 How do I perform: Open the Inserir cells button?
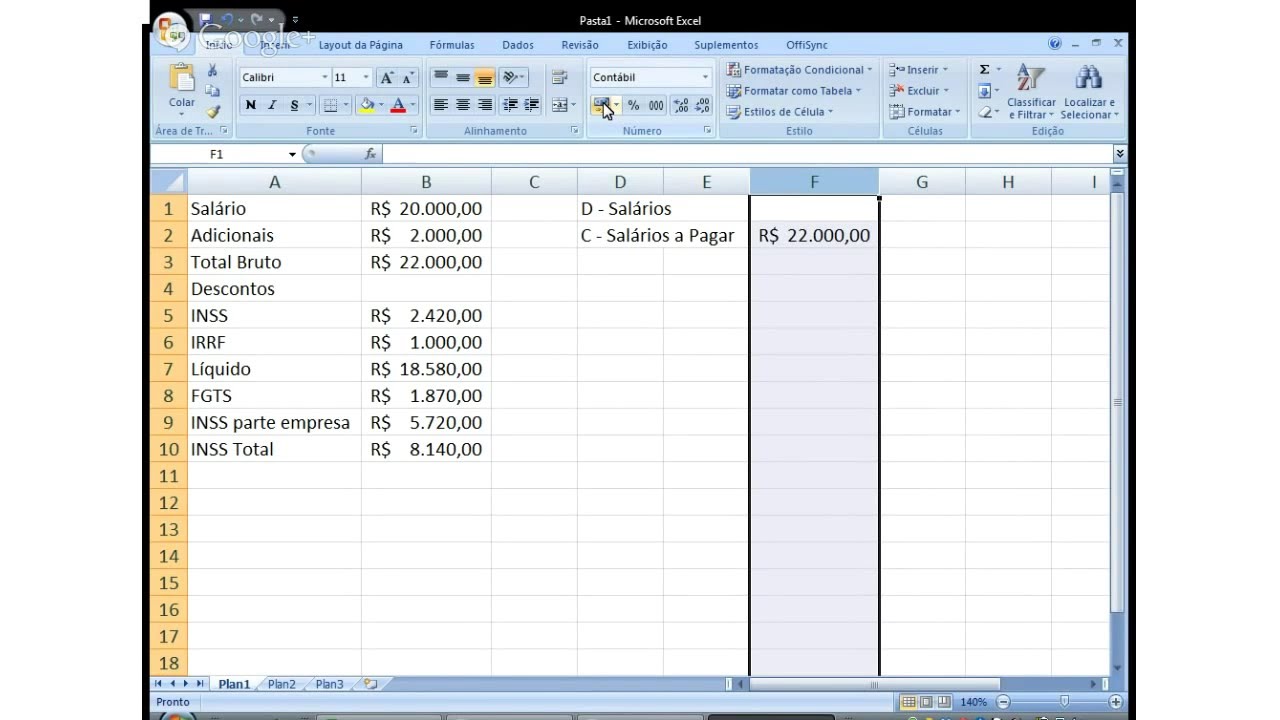pos(918,70)
